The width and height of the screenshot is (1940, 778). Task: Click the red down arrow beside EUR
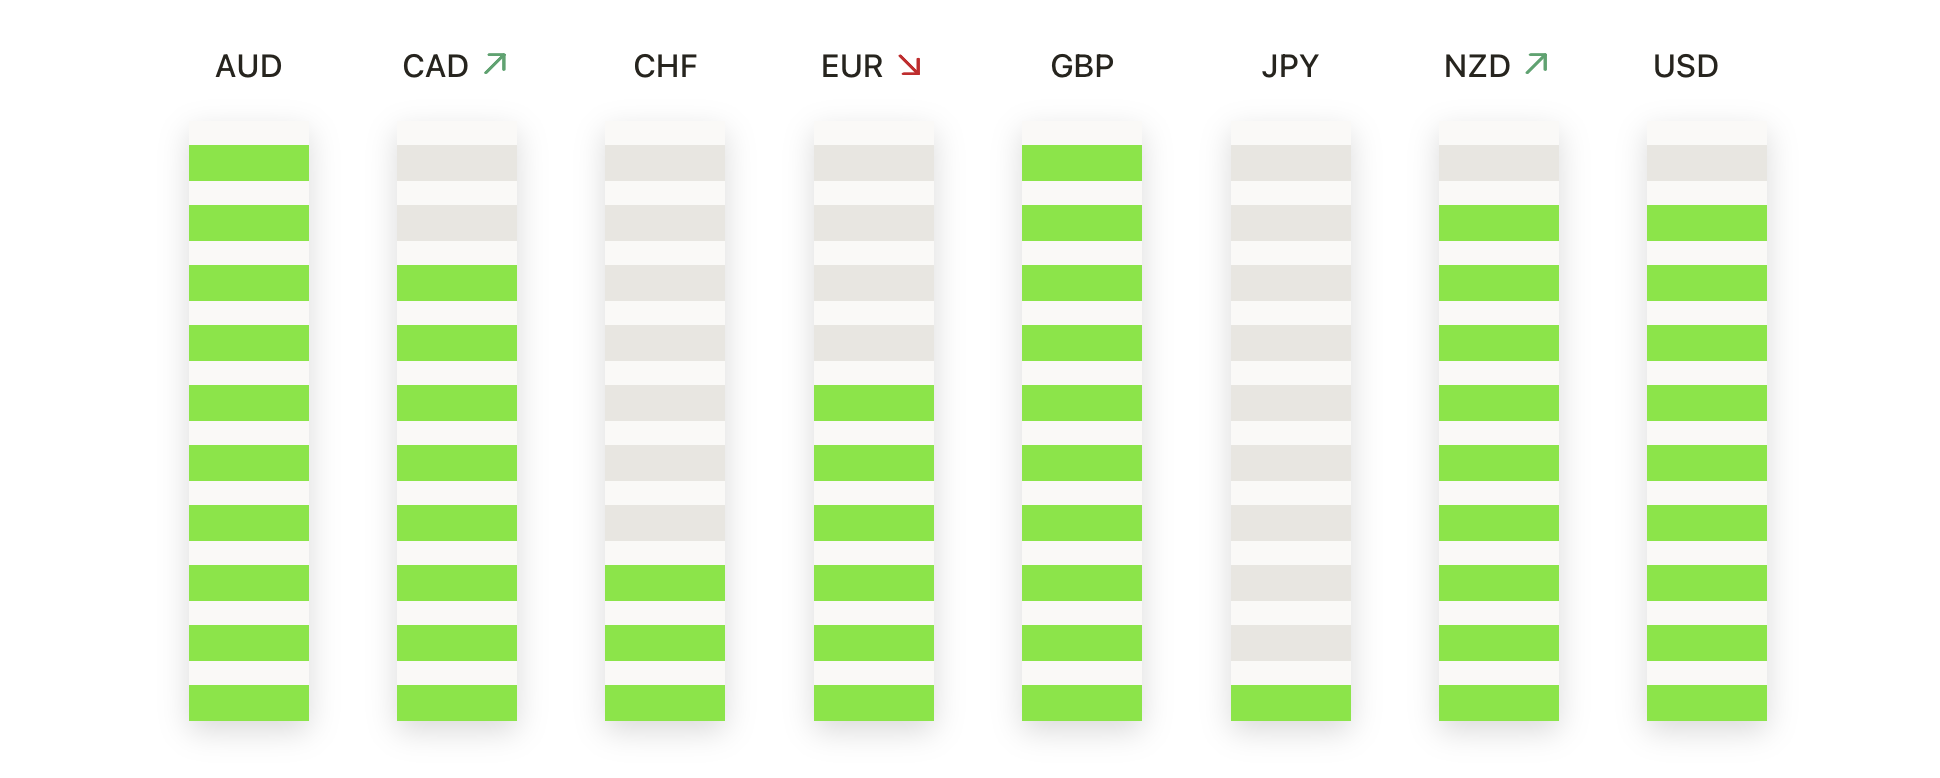click(x=909, y=65)
